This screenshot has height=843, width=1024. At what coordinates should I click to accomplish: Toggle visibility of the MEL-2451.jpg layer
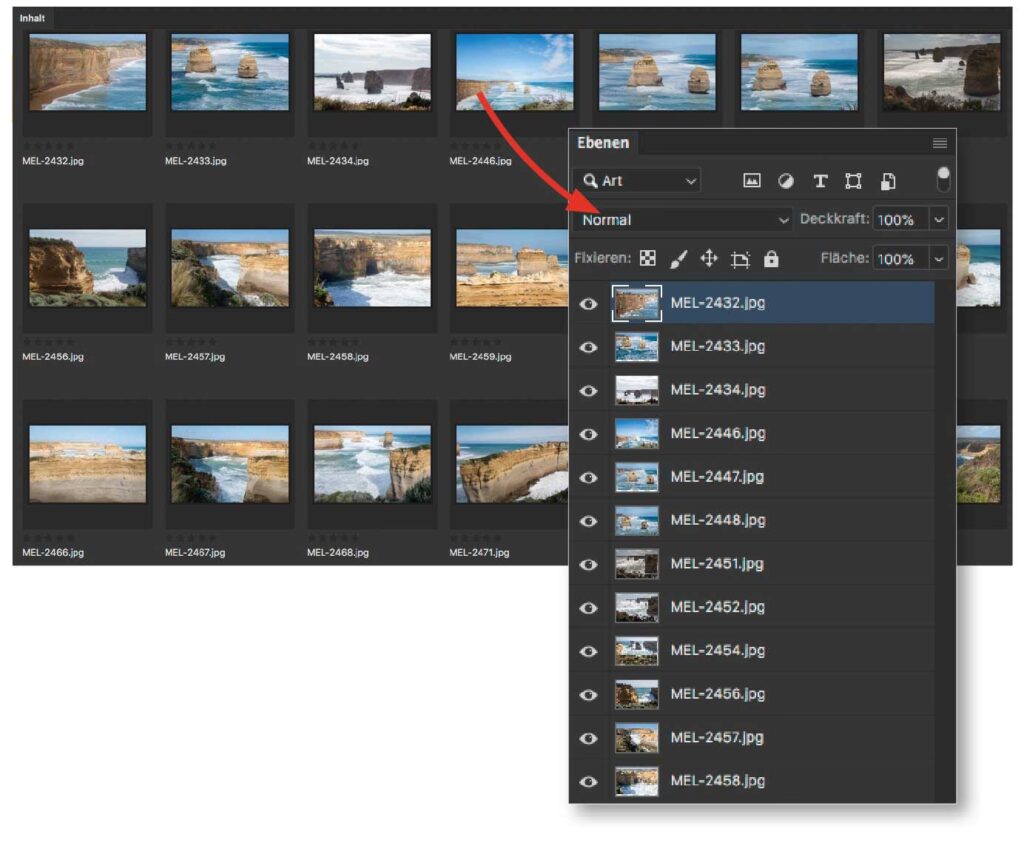tap(589, 564)
